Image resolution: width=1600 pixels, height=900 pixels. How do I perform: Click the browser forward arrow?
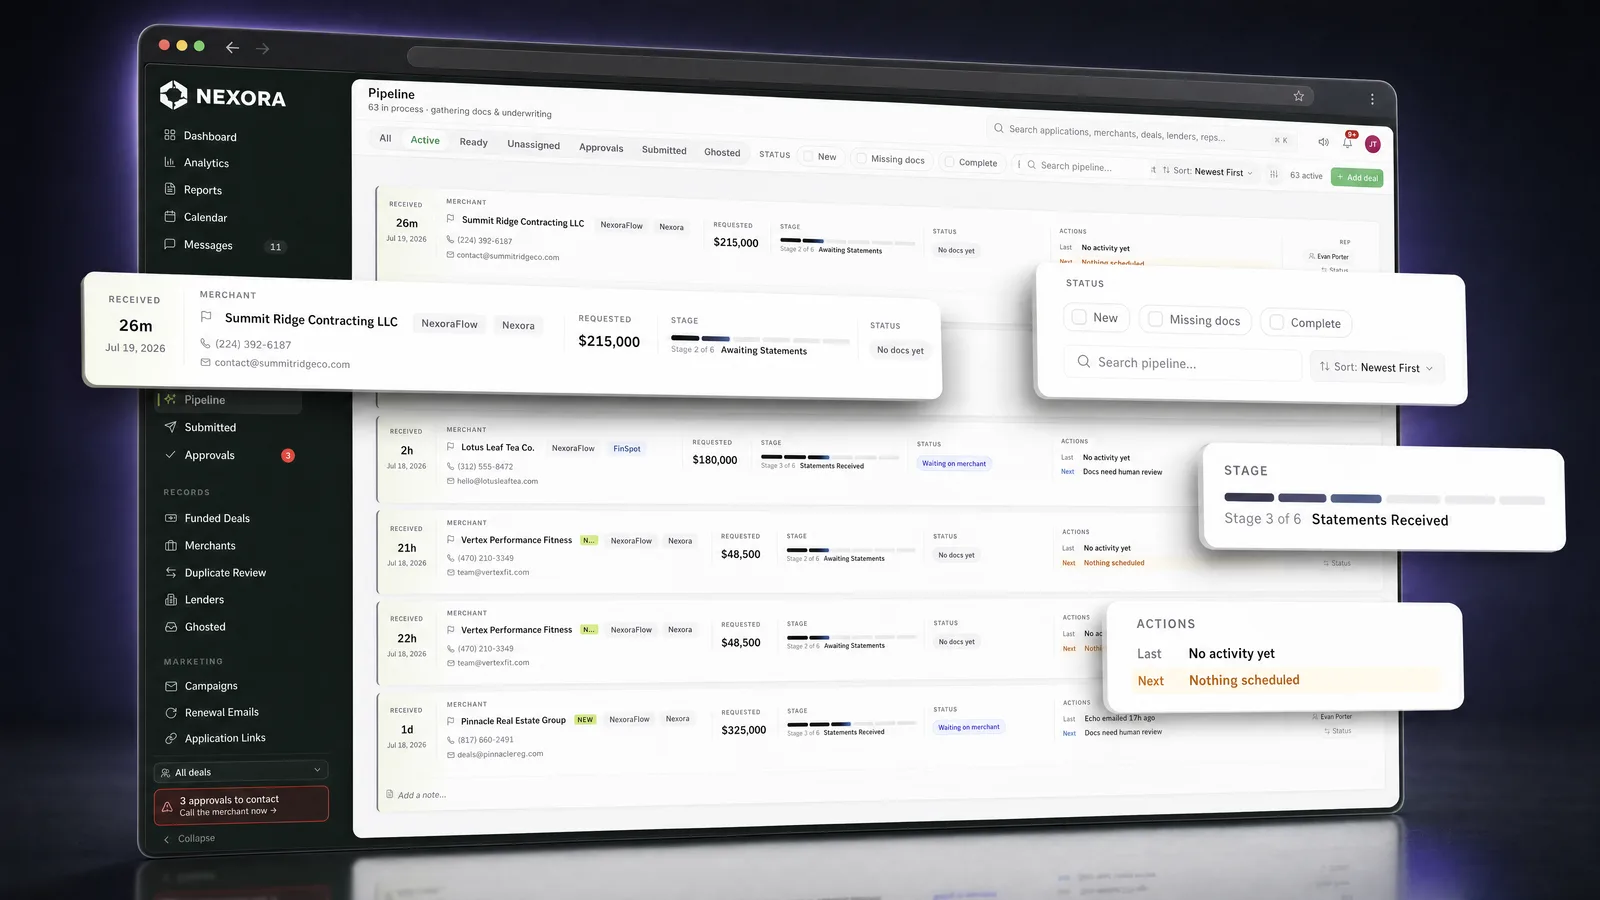[x=262, y=48]
